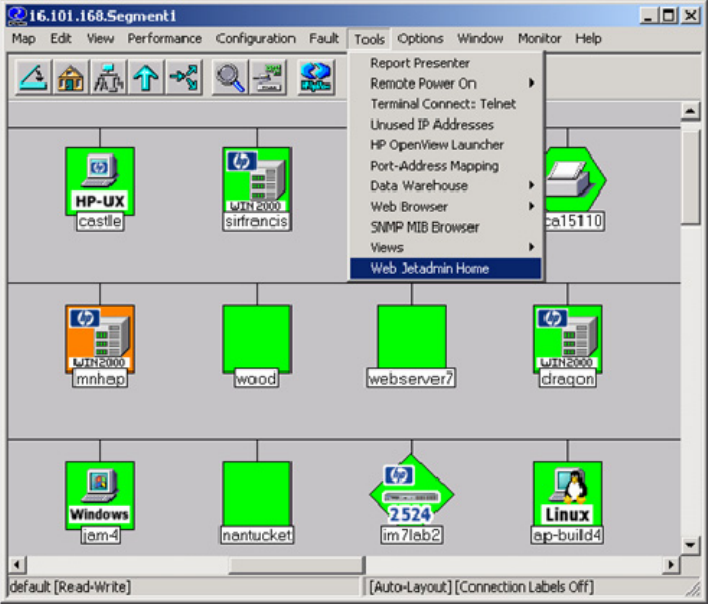The width and height of the screenshot is (708, 604).
Task: Maximize the Segment1 window
Action: tap(668, 16)
